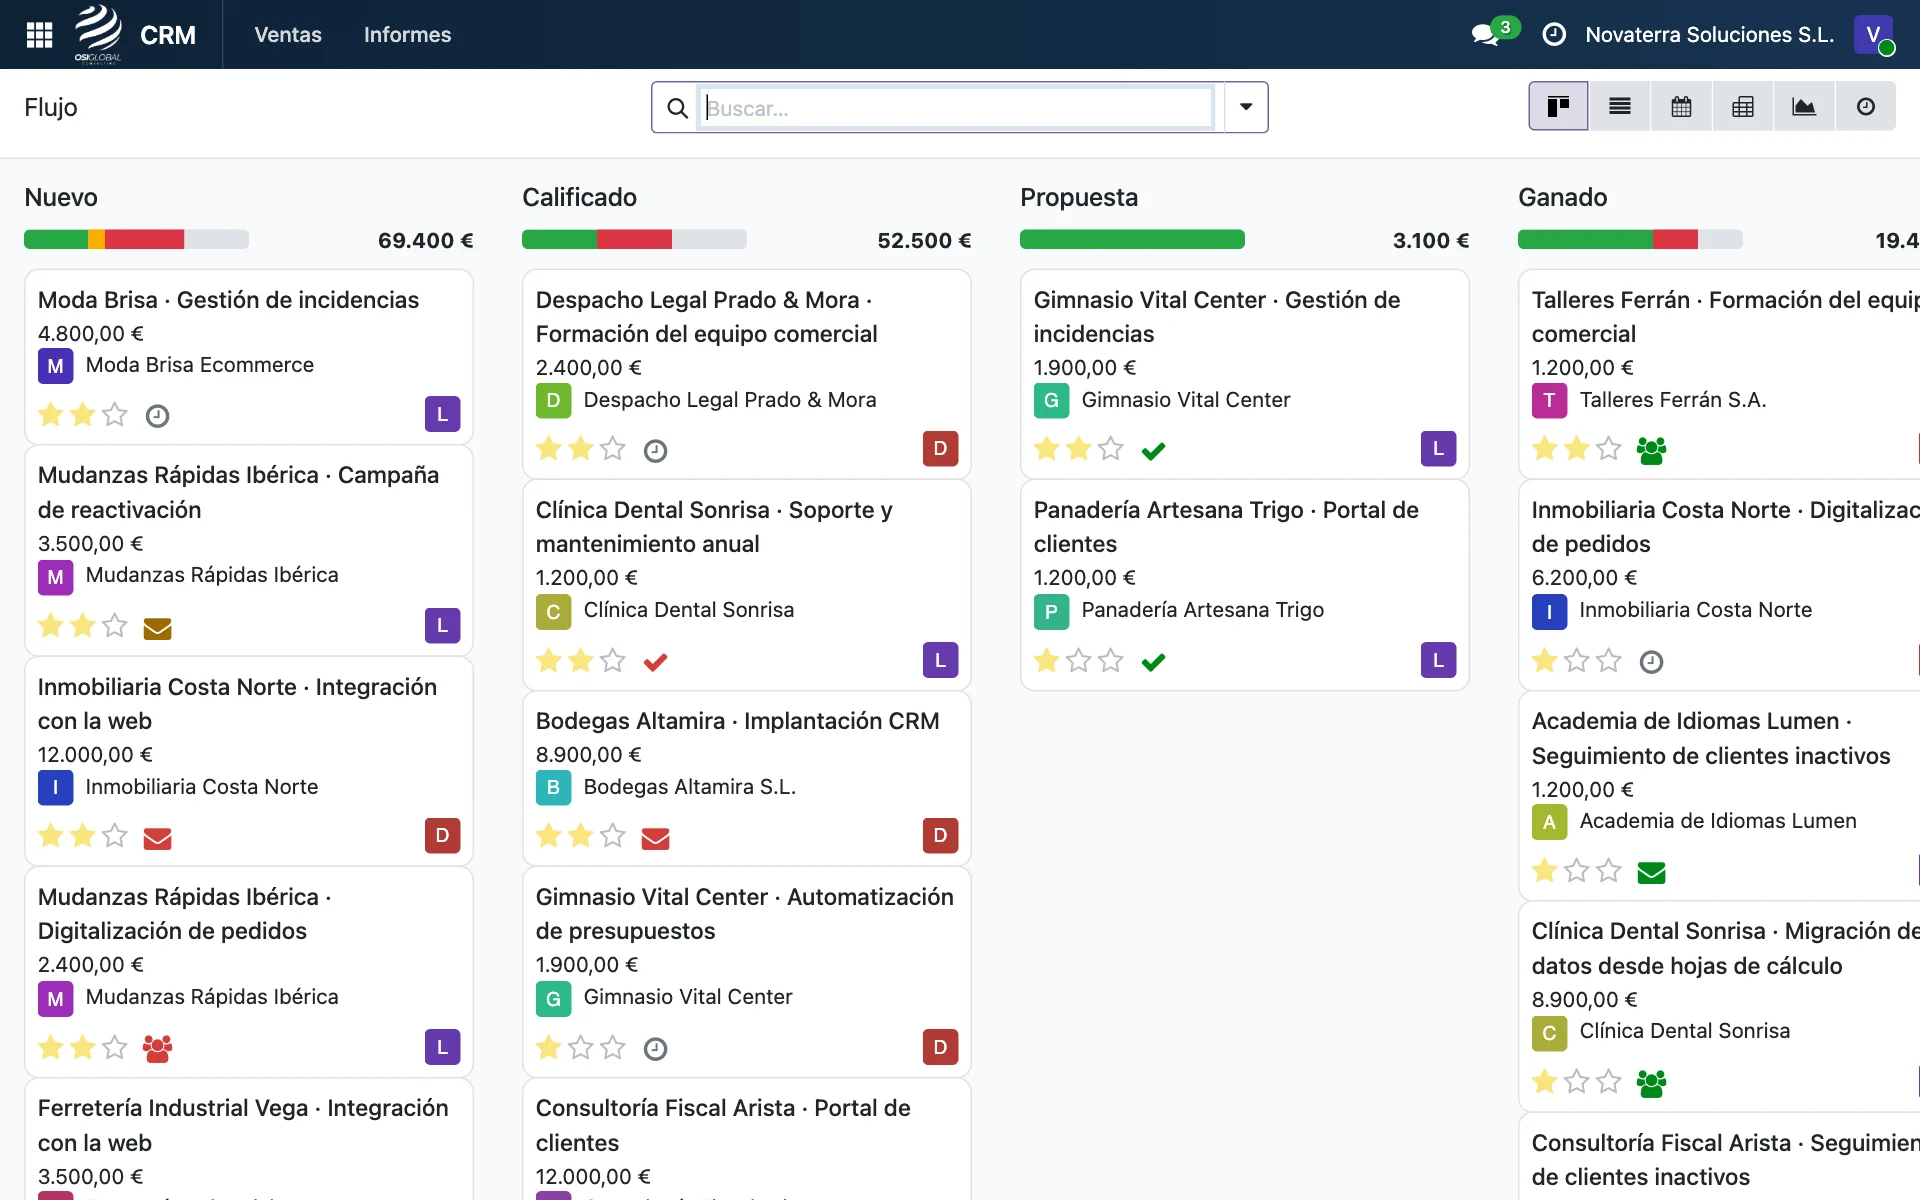Click the Nuevo column progress bar

tap(136, 240)
